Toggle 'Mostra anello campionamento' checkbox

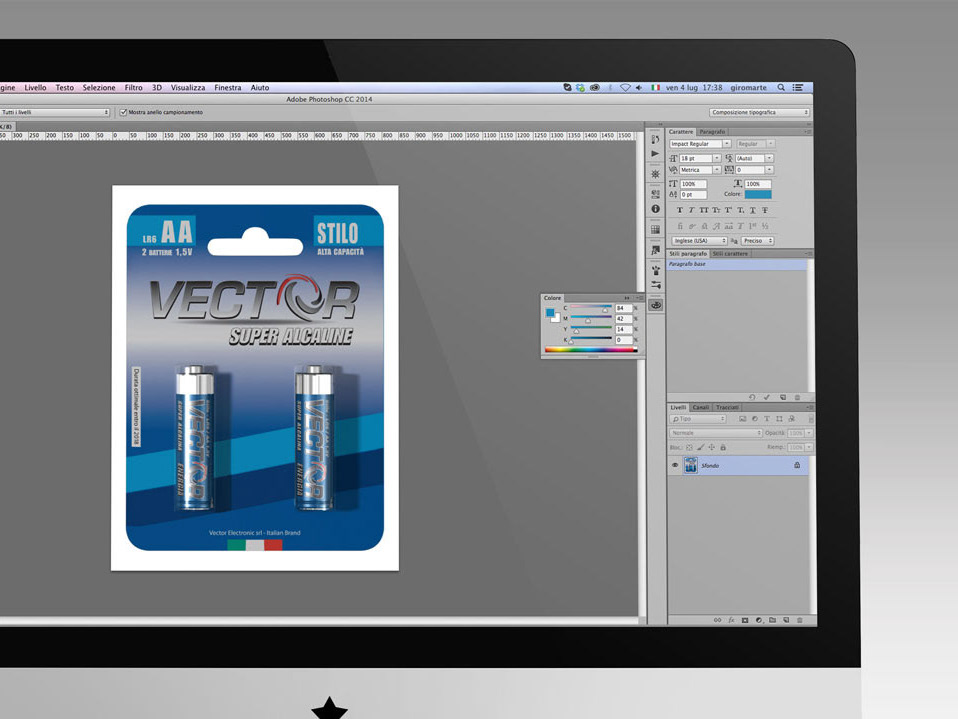123,112
